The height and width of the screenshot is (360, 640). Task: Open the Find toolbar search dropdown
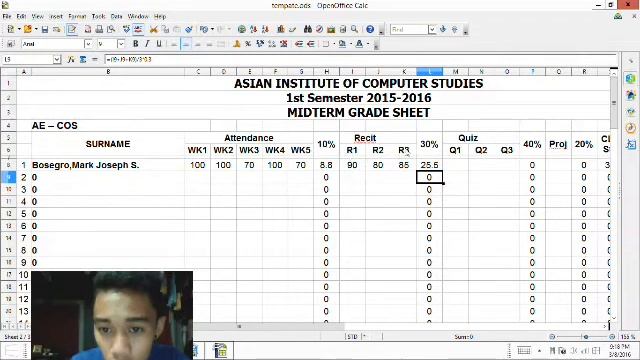[x=432, y=29]
